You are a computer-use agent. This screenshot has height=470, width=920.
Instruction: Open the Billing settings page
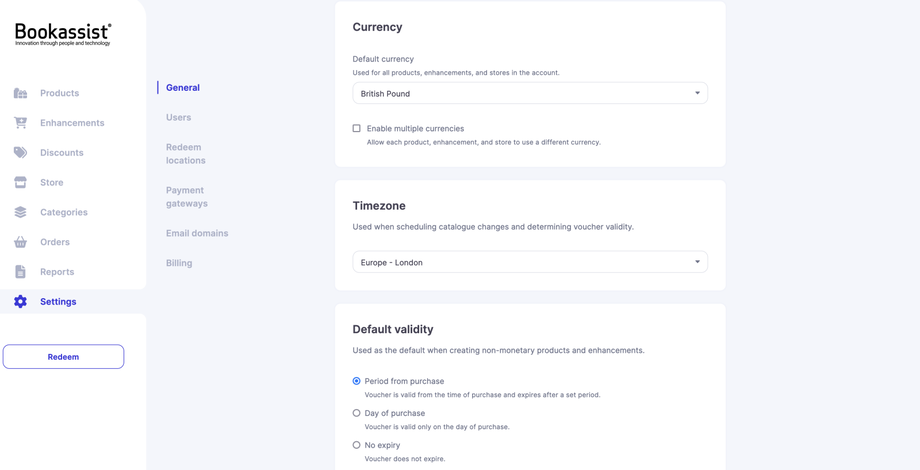[179, 263]
